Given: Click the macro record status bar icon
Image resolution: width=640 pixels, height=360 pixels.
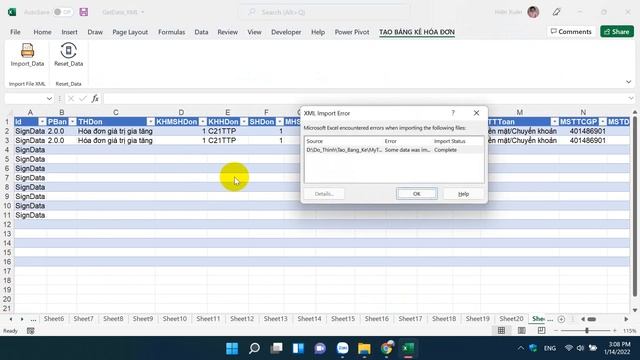Looking at the screenshot, I should click(31, 331).
